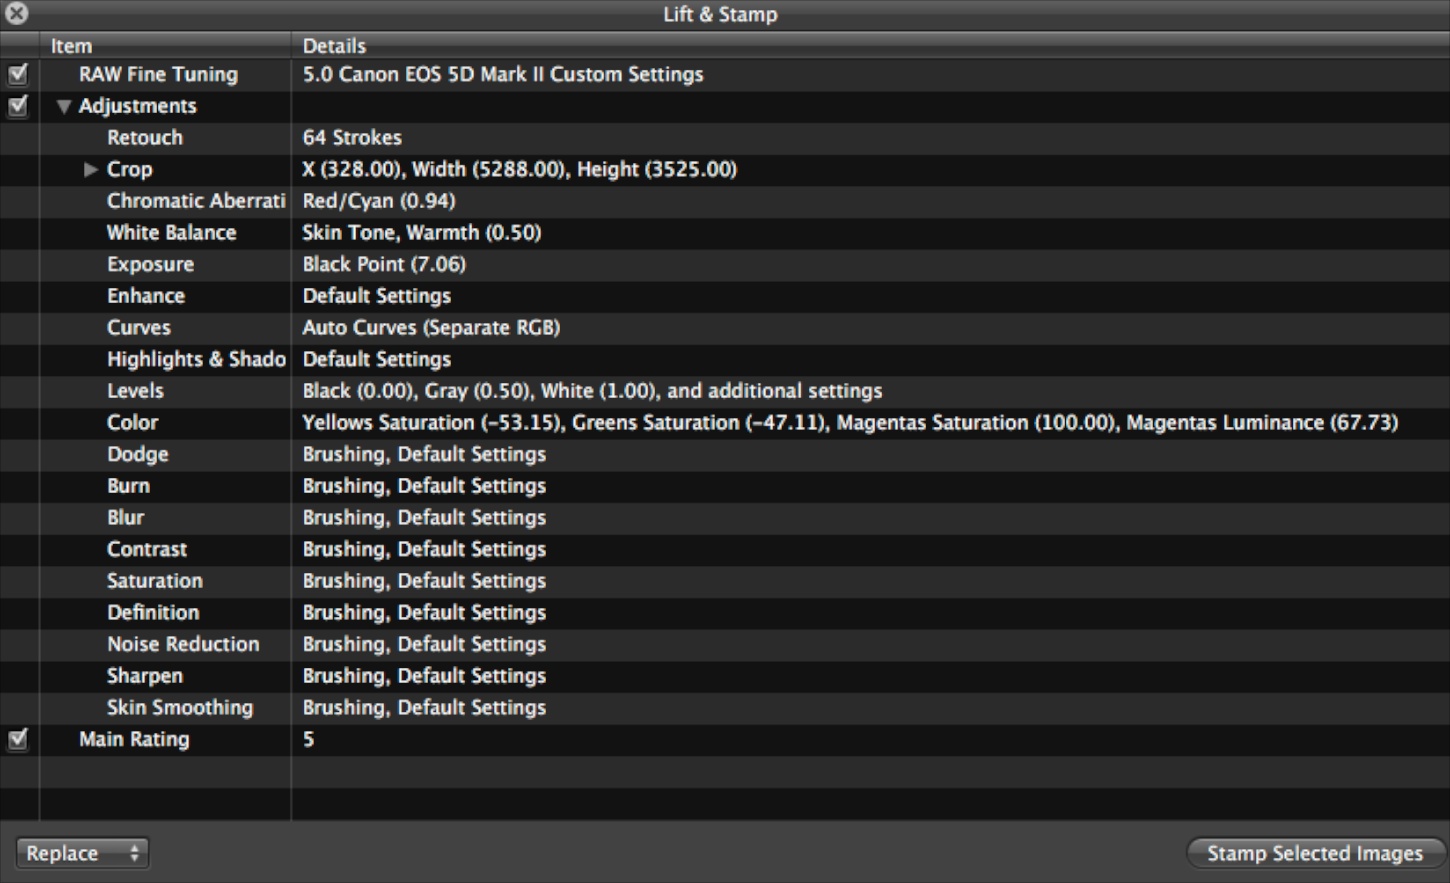Select the Skin Smoothing row

coord(180,708)
